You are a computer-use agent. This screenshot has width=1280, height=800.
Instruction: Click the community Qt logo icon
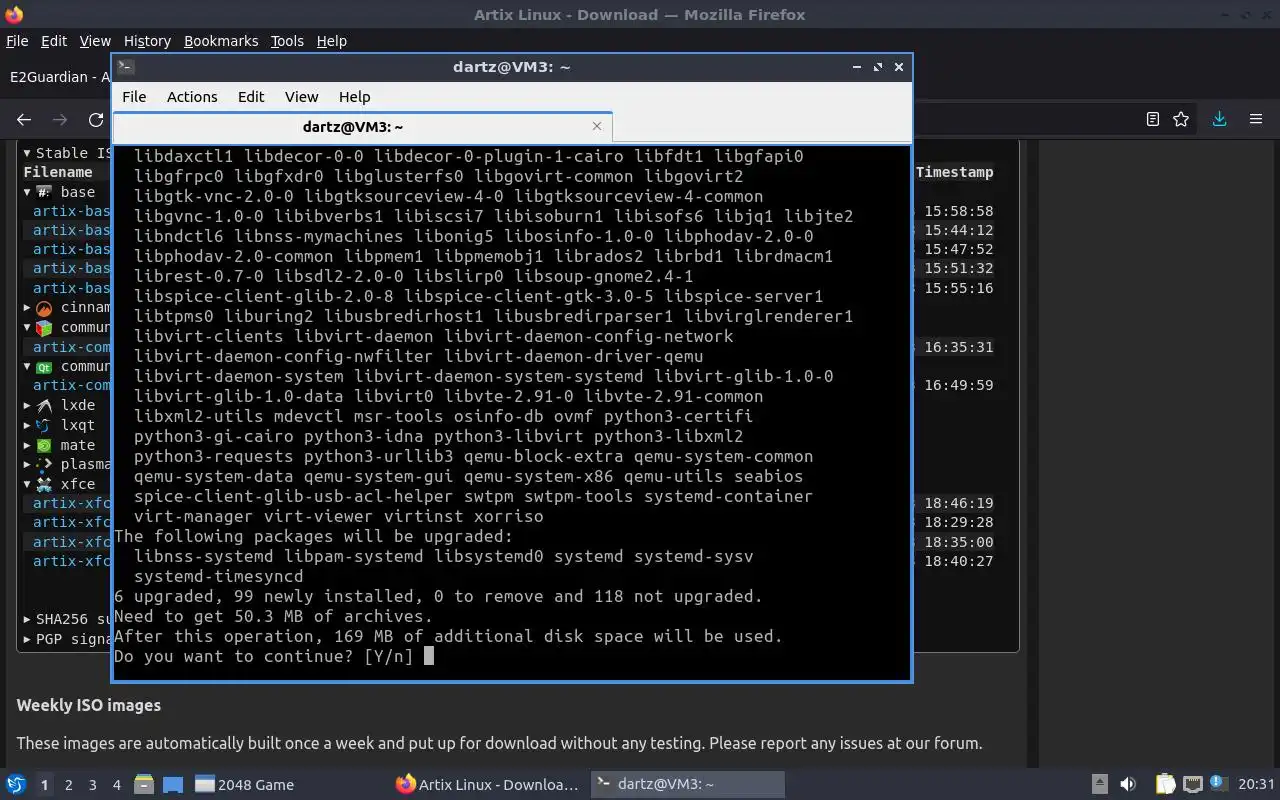point(44,366)
